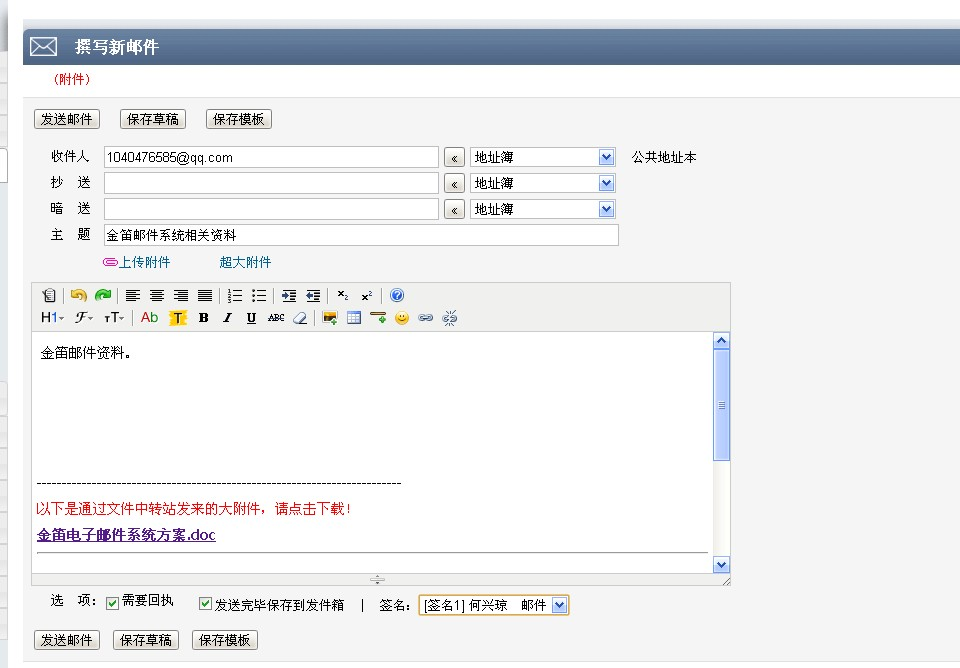Click the bottom 保存草稿 button

(146, 640)
